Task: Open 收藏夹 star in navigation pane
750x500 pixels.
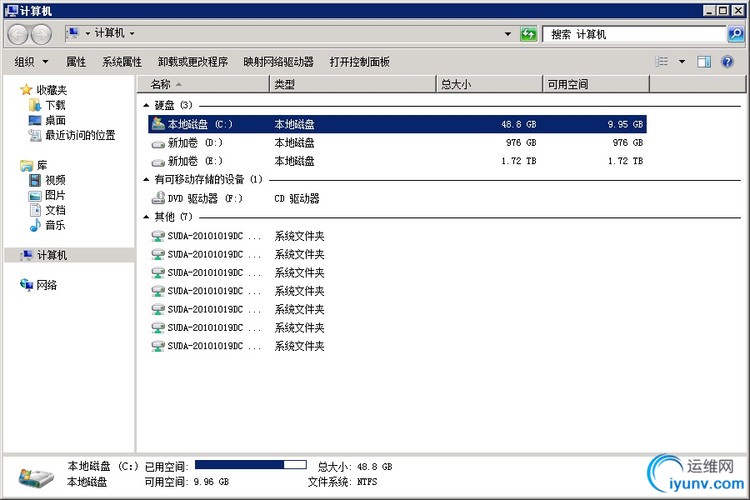Action: (26, 89)
